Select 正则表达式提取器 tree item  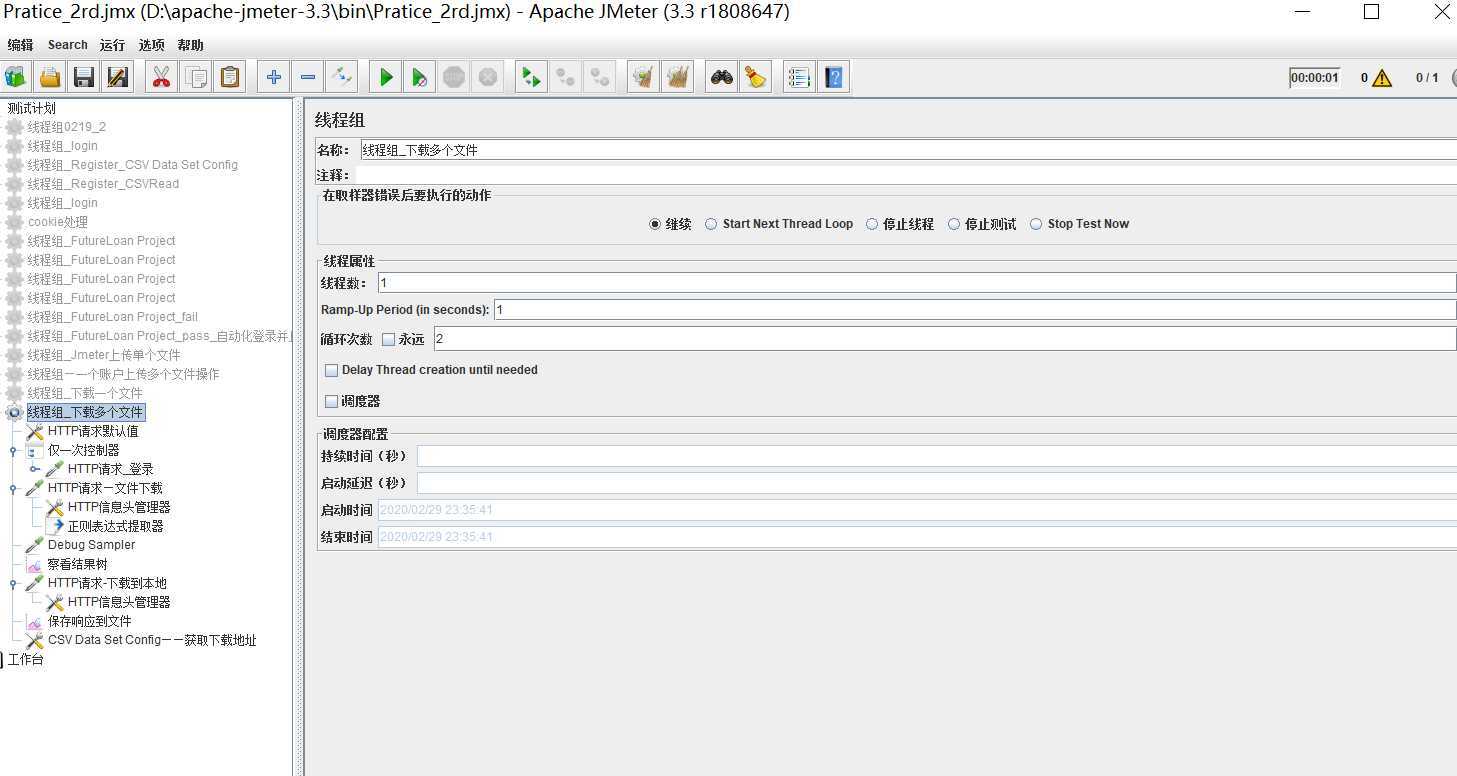tap(116, 526)
